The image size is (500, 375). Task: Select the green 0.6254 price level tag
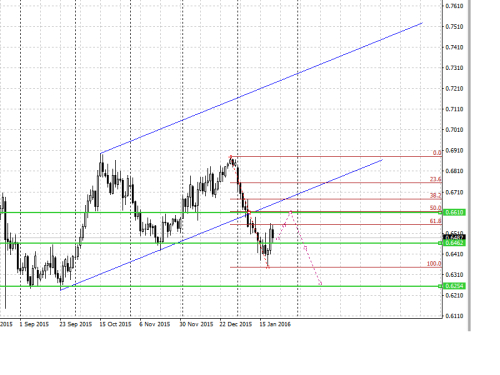click(454, 286)
